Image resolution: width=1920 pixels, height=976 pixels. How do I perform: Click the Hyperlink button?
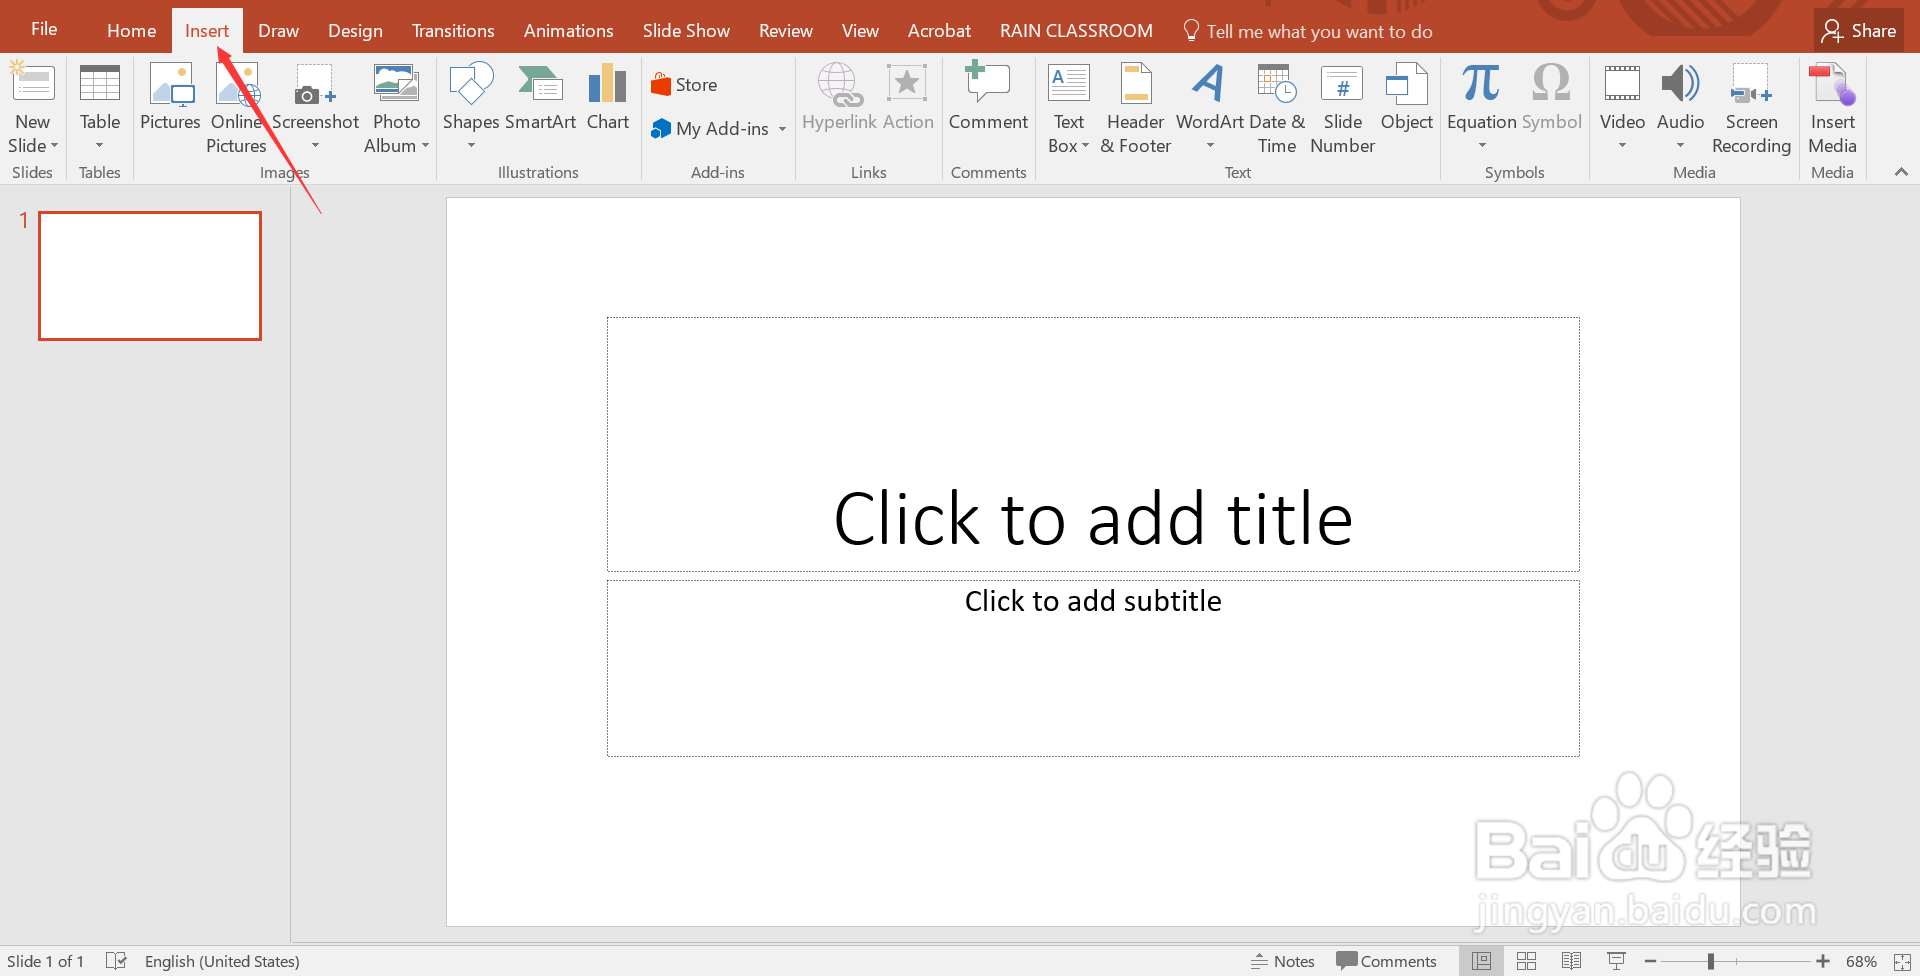point(839,97)
